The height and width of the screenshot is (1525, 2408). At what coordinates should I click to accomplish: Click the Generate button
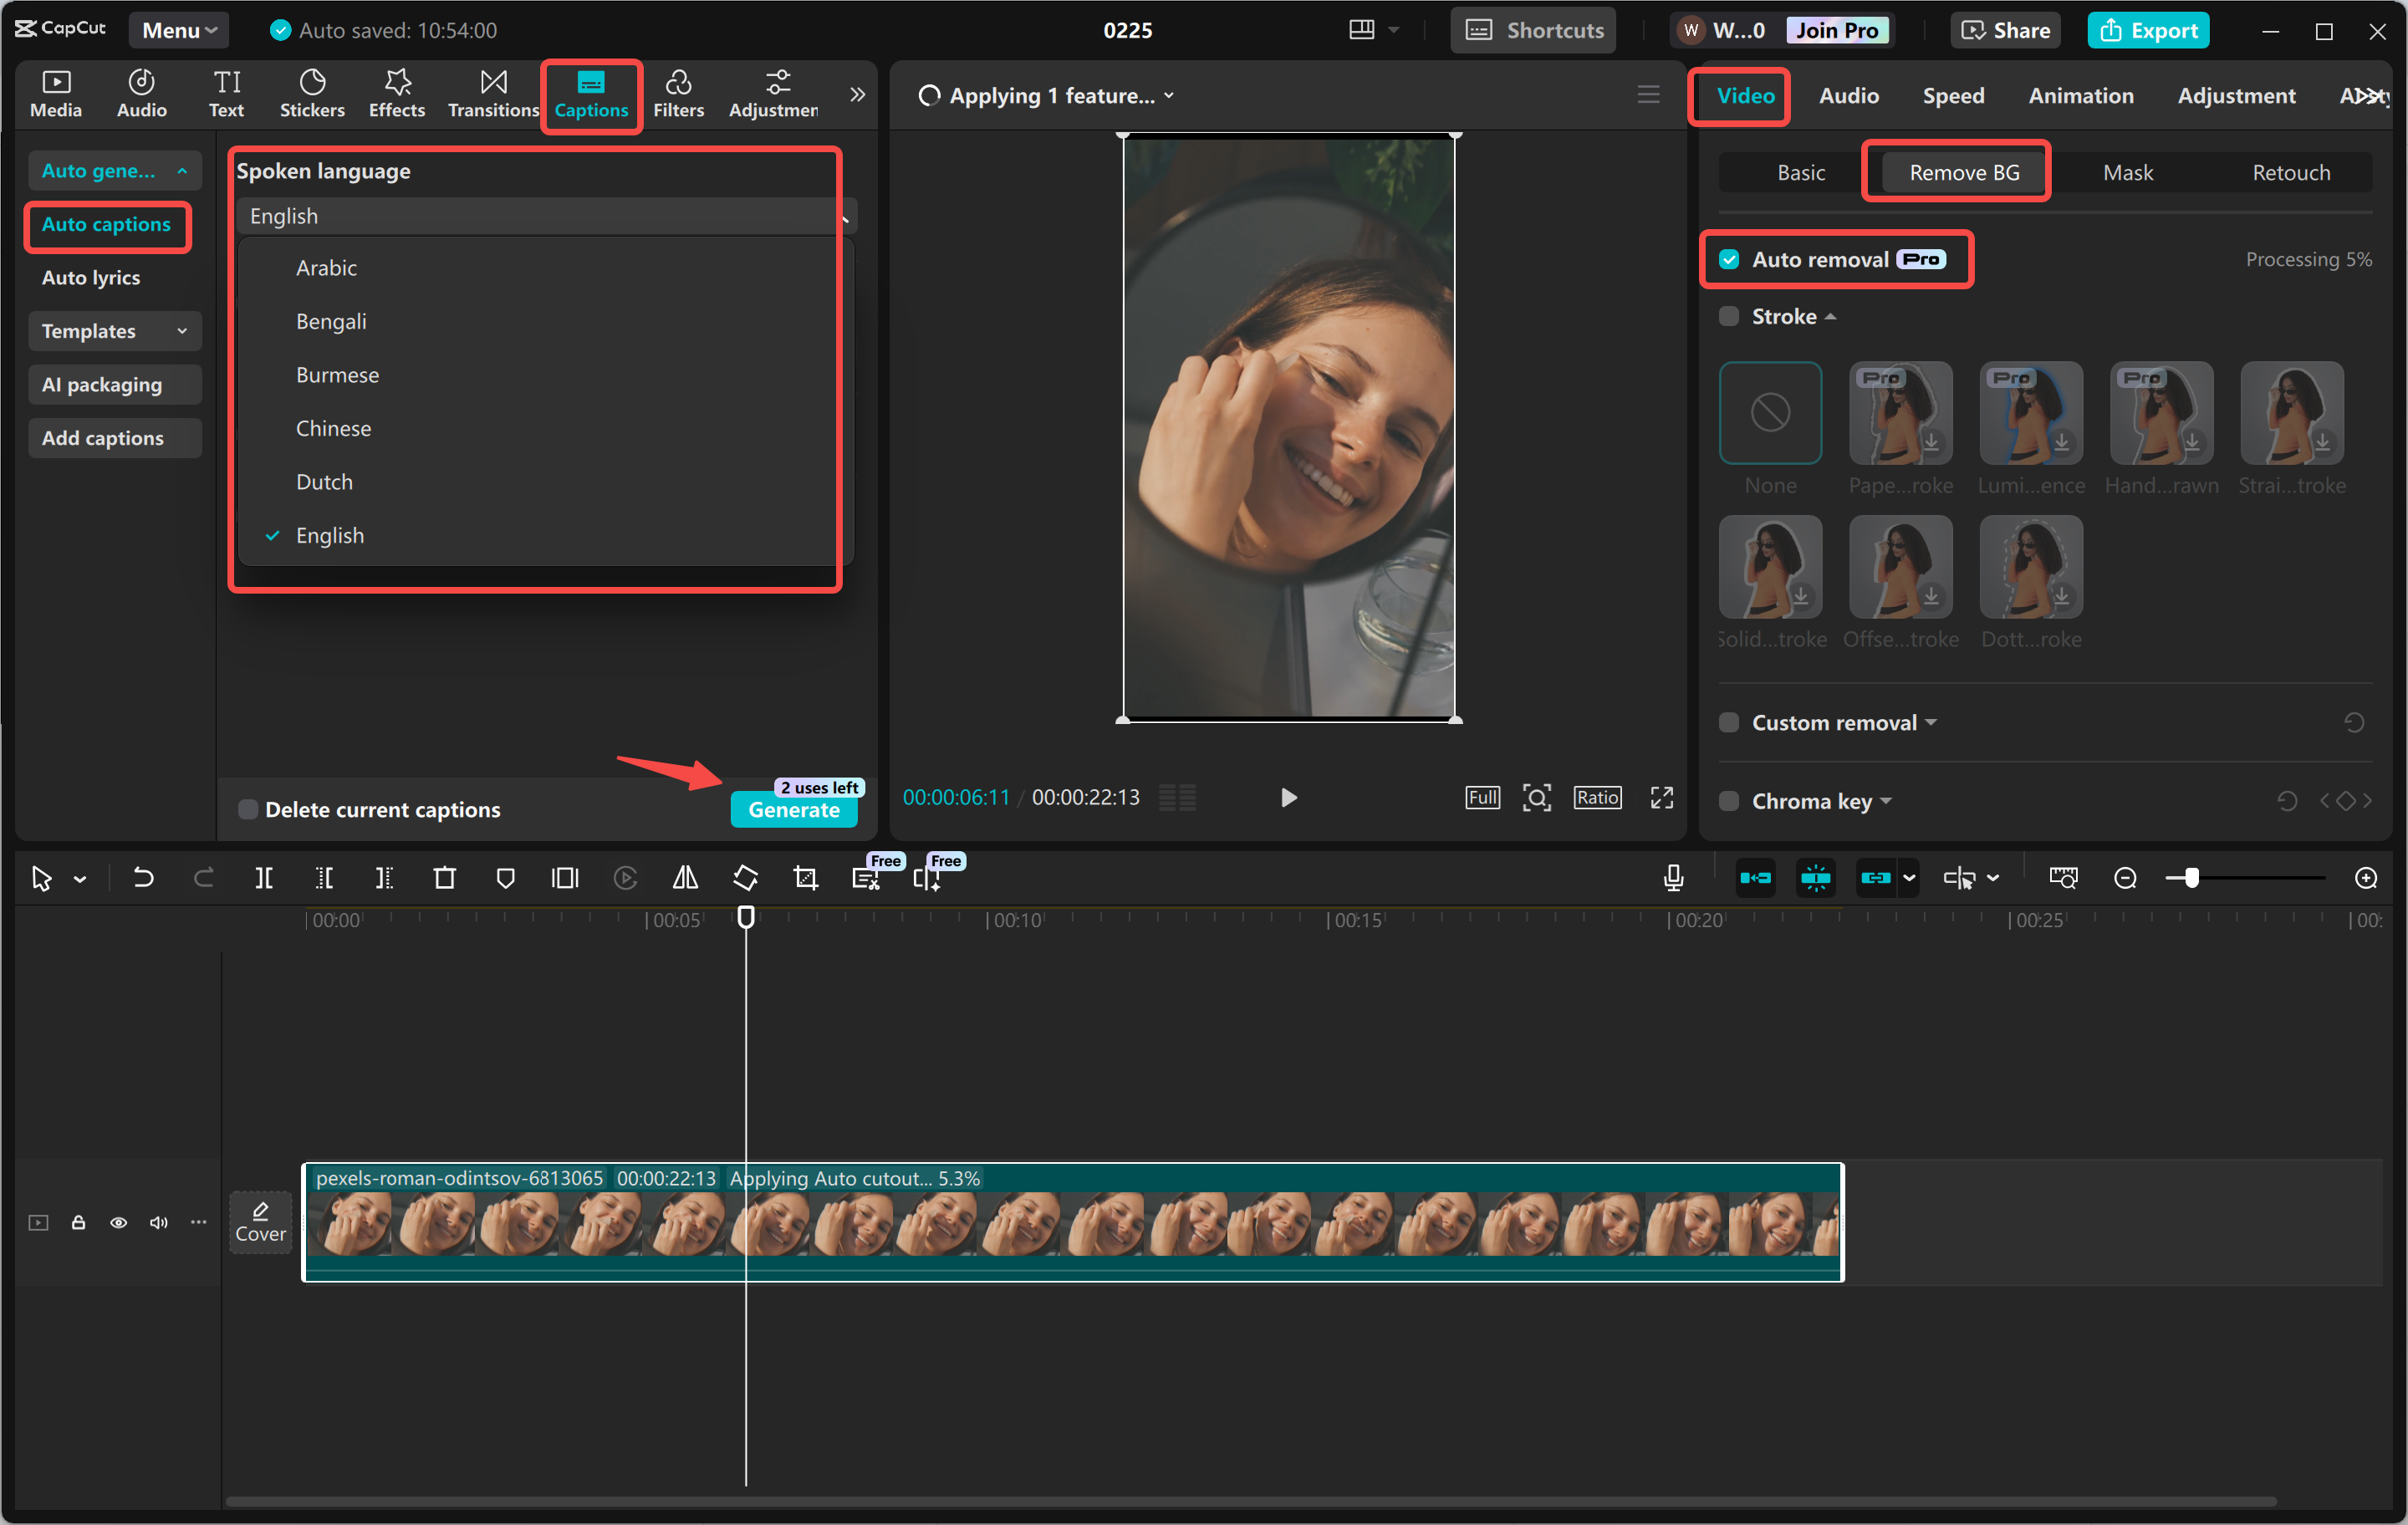(x=793, y=810)
